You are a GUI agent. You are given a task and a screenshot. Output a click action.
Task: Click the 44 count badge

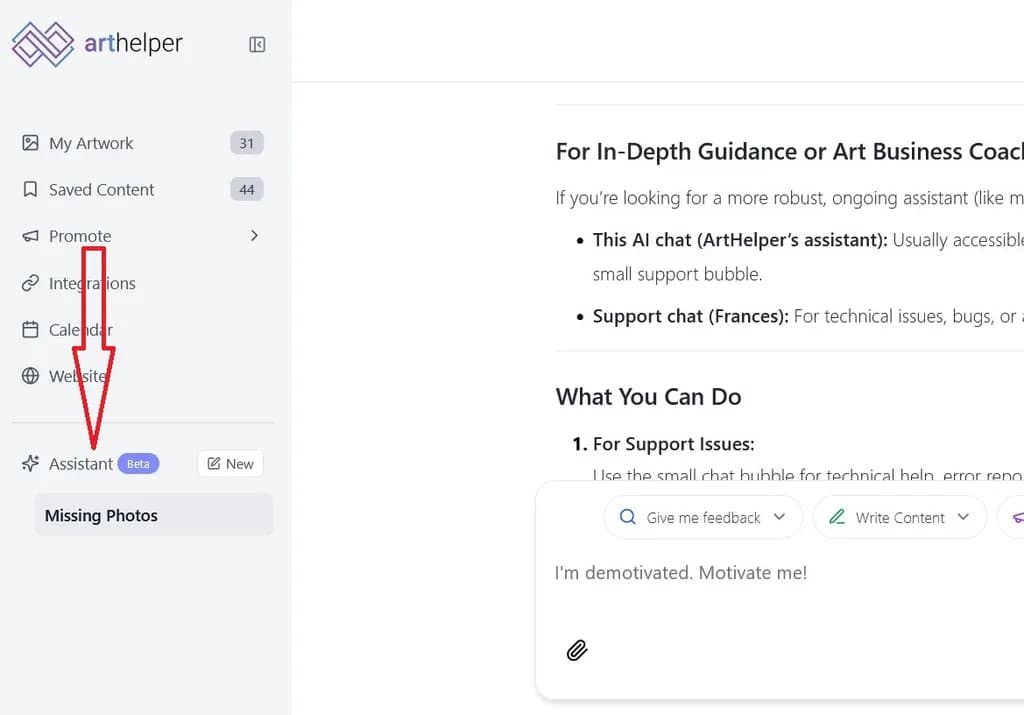coord(246,189)
